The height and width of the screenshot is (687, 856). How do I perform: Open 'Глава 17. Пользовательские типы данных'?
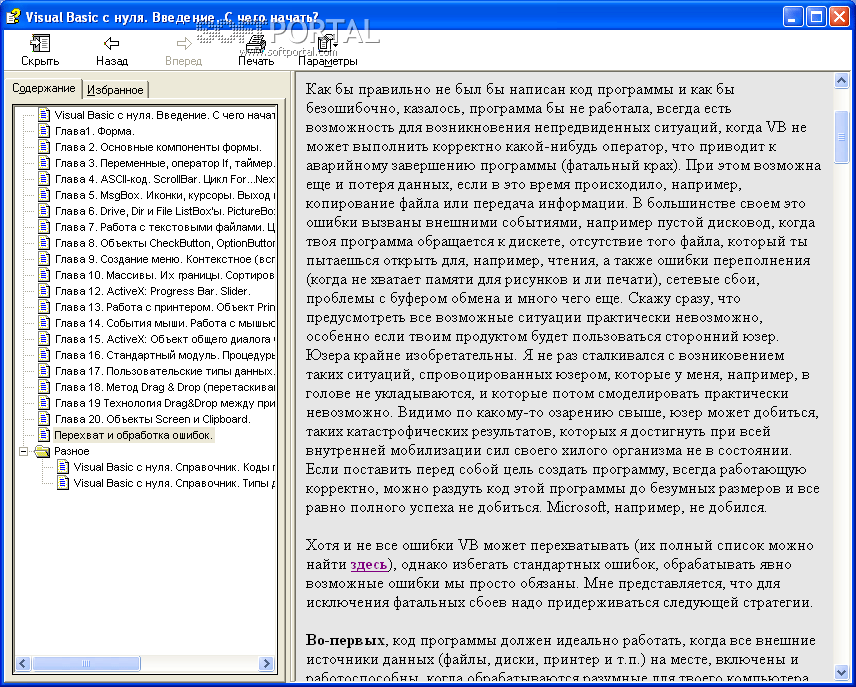coord(165,371)
